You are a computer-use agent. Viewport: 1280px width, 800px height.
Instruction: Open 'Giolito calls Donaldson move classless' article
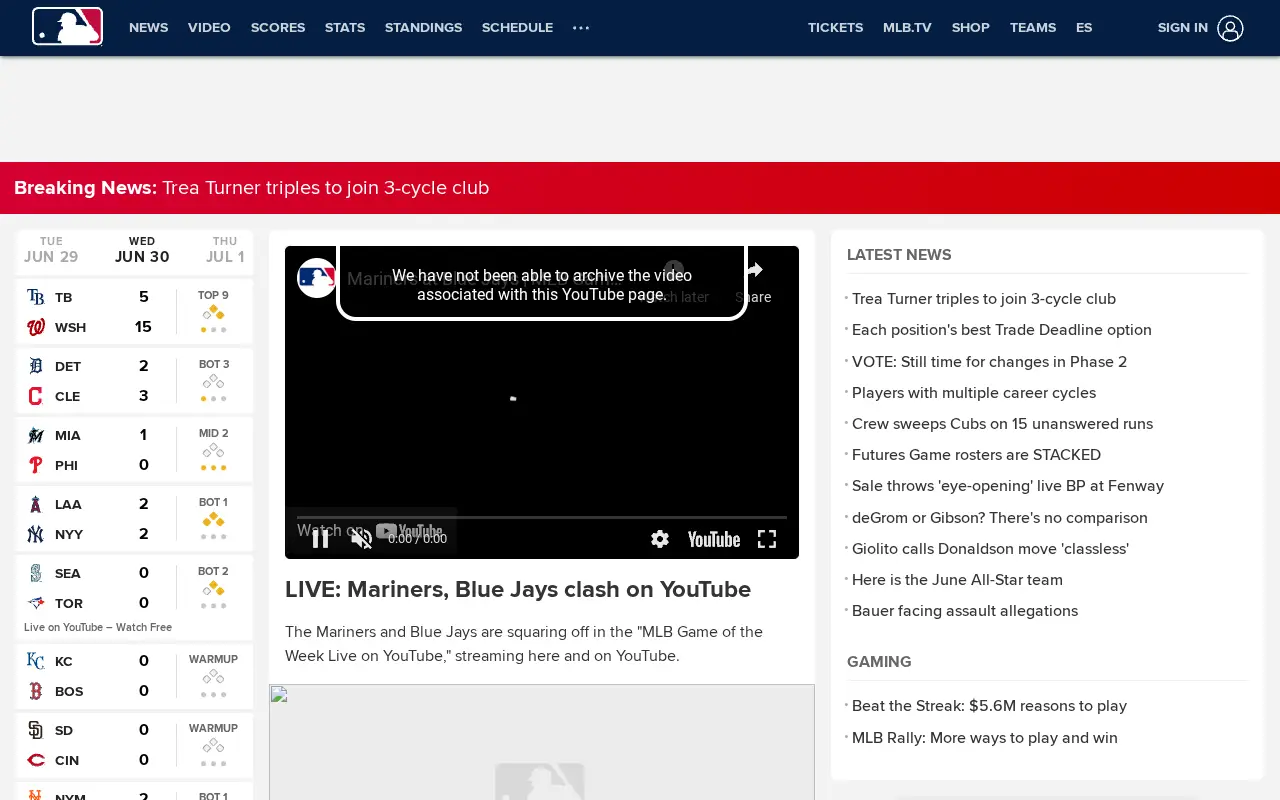click(x=990, y=549)
